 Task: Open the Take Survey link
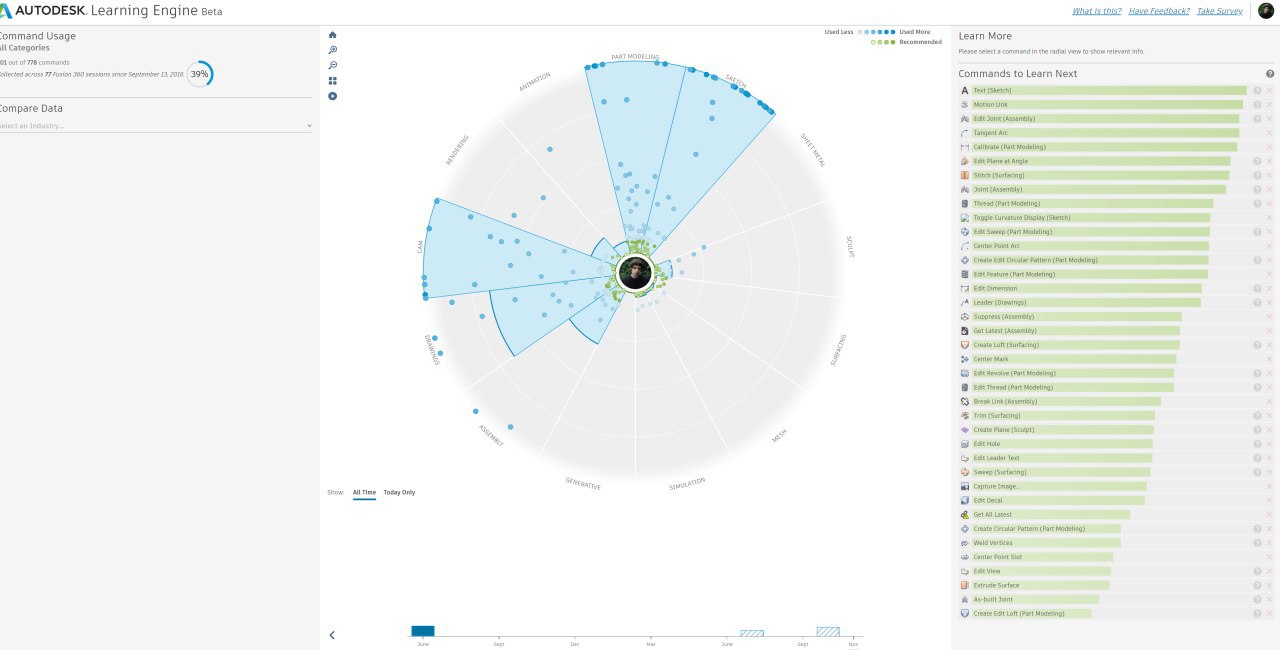click(x=1219, y=11)
